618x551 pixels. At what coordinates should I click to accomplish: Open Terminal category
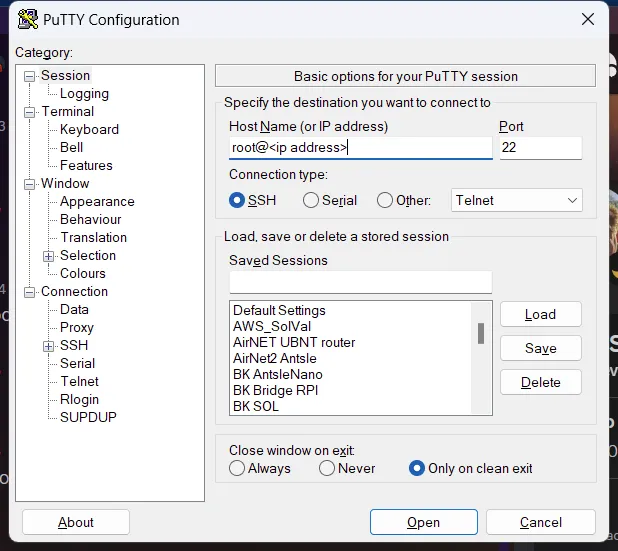(x=68, y=112)
